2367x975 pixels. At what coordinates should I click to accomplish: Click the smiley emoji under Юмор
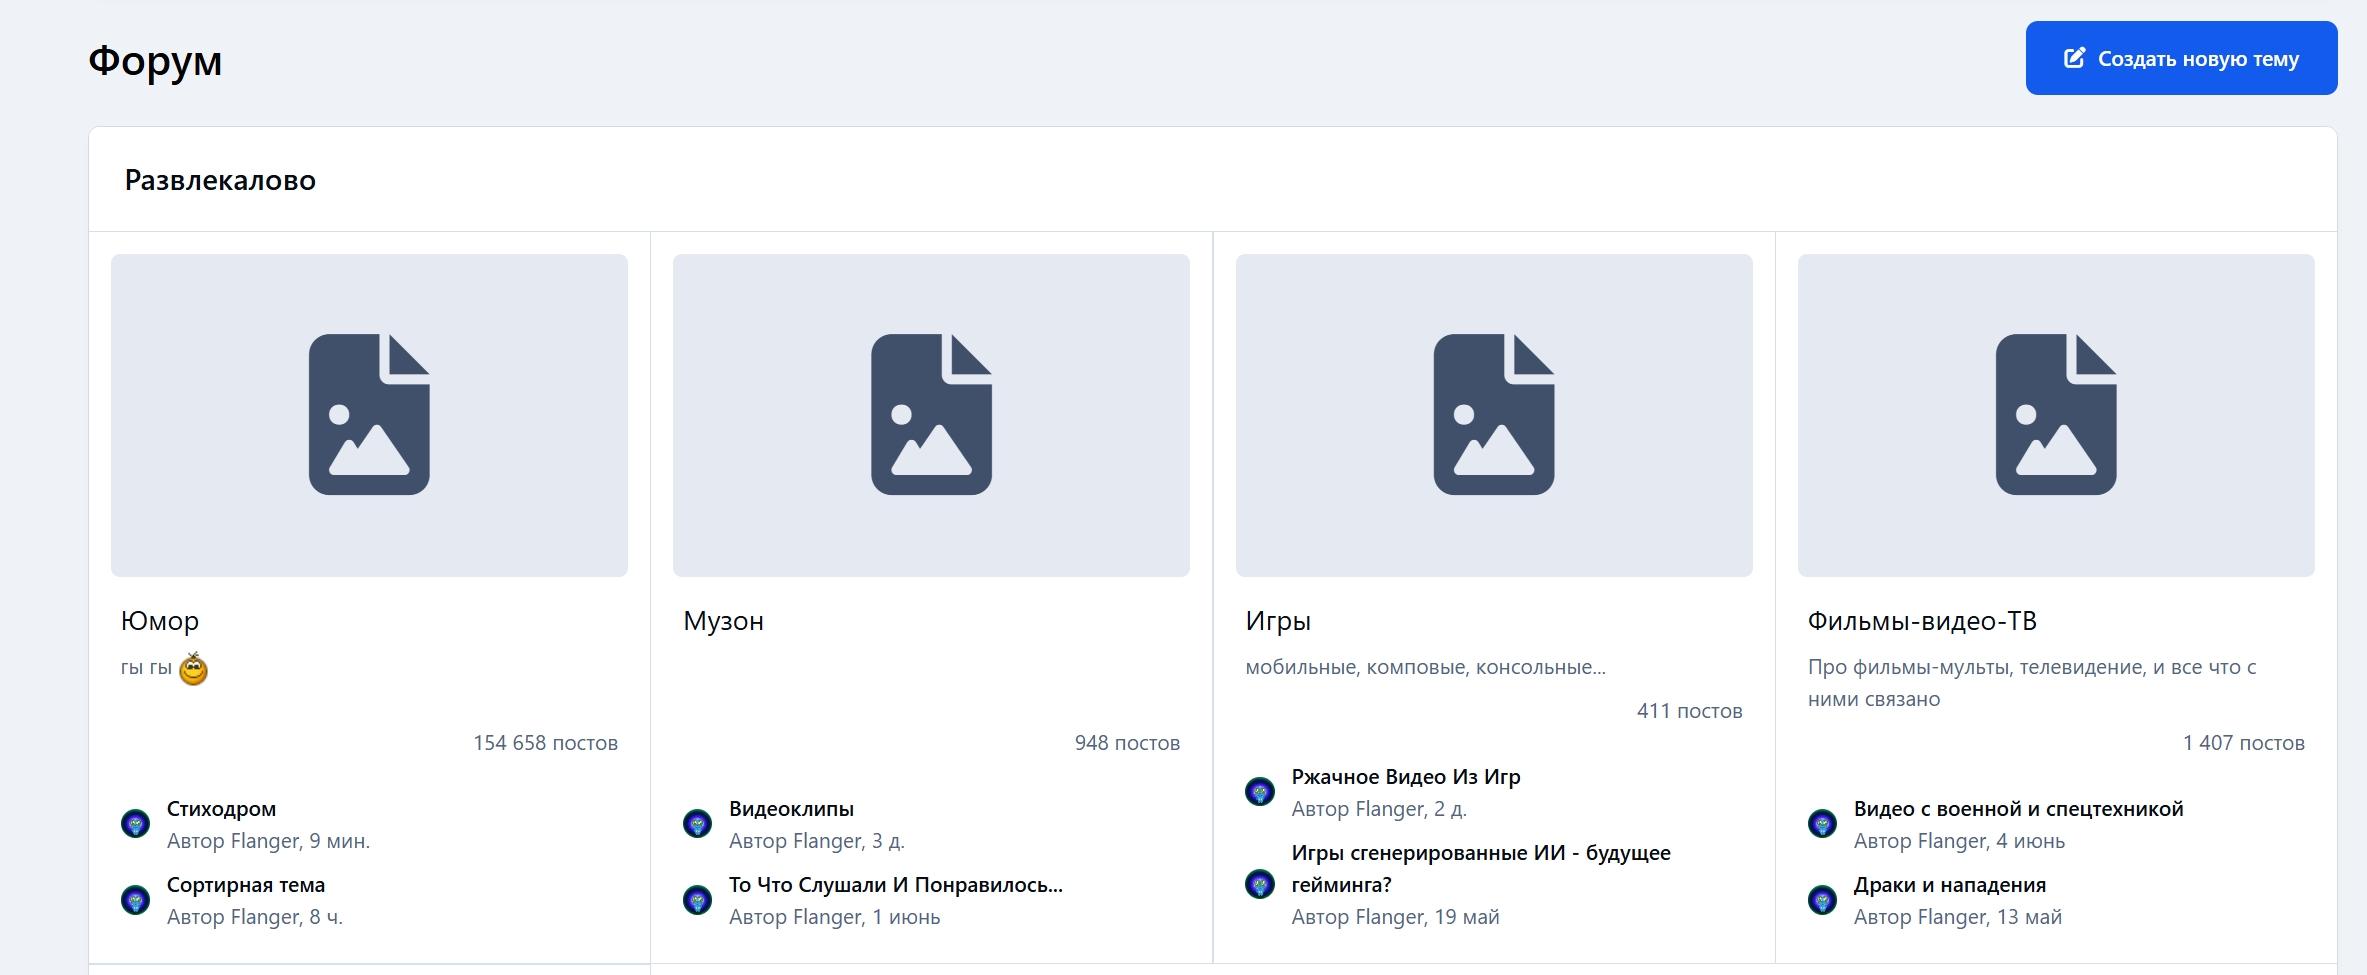point(193,668)
